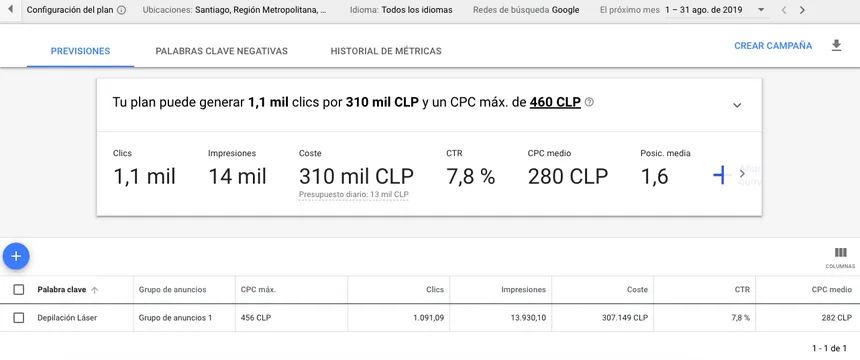Image resolution: width=860 pixels, height=360 pixels.
Task: Show more metrics with the right chevron
Action: pos(742,174)
